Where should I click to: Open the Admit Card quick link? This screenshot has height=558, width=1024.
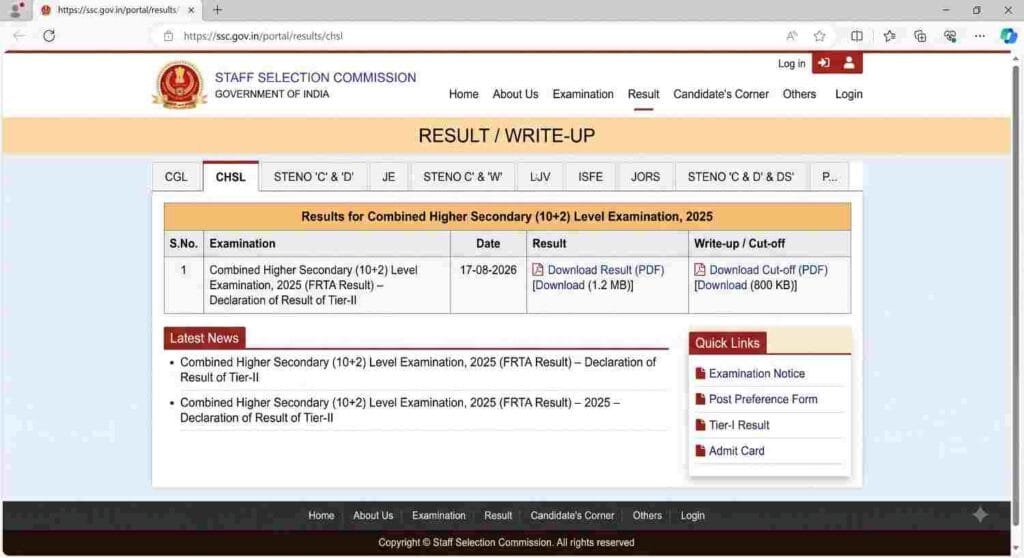(x=737, y=450)
